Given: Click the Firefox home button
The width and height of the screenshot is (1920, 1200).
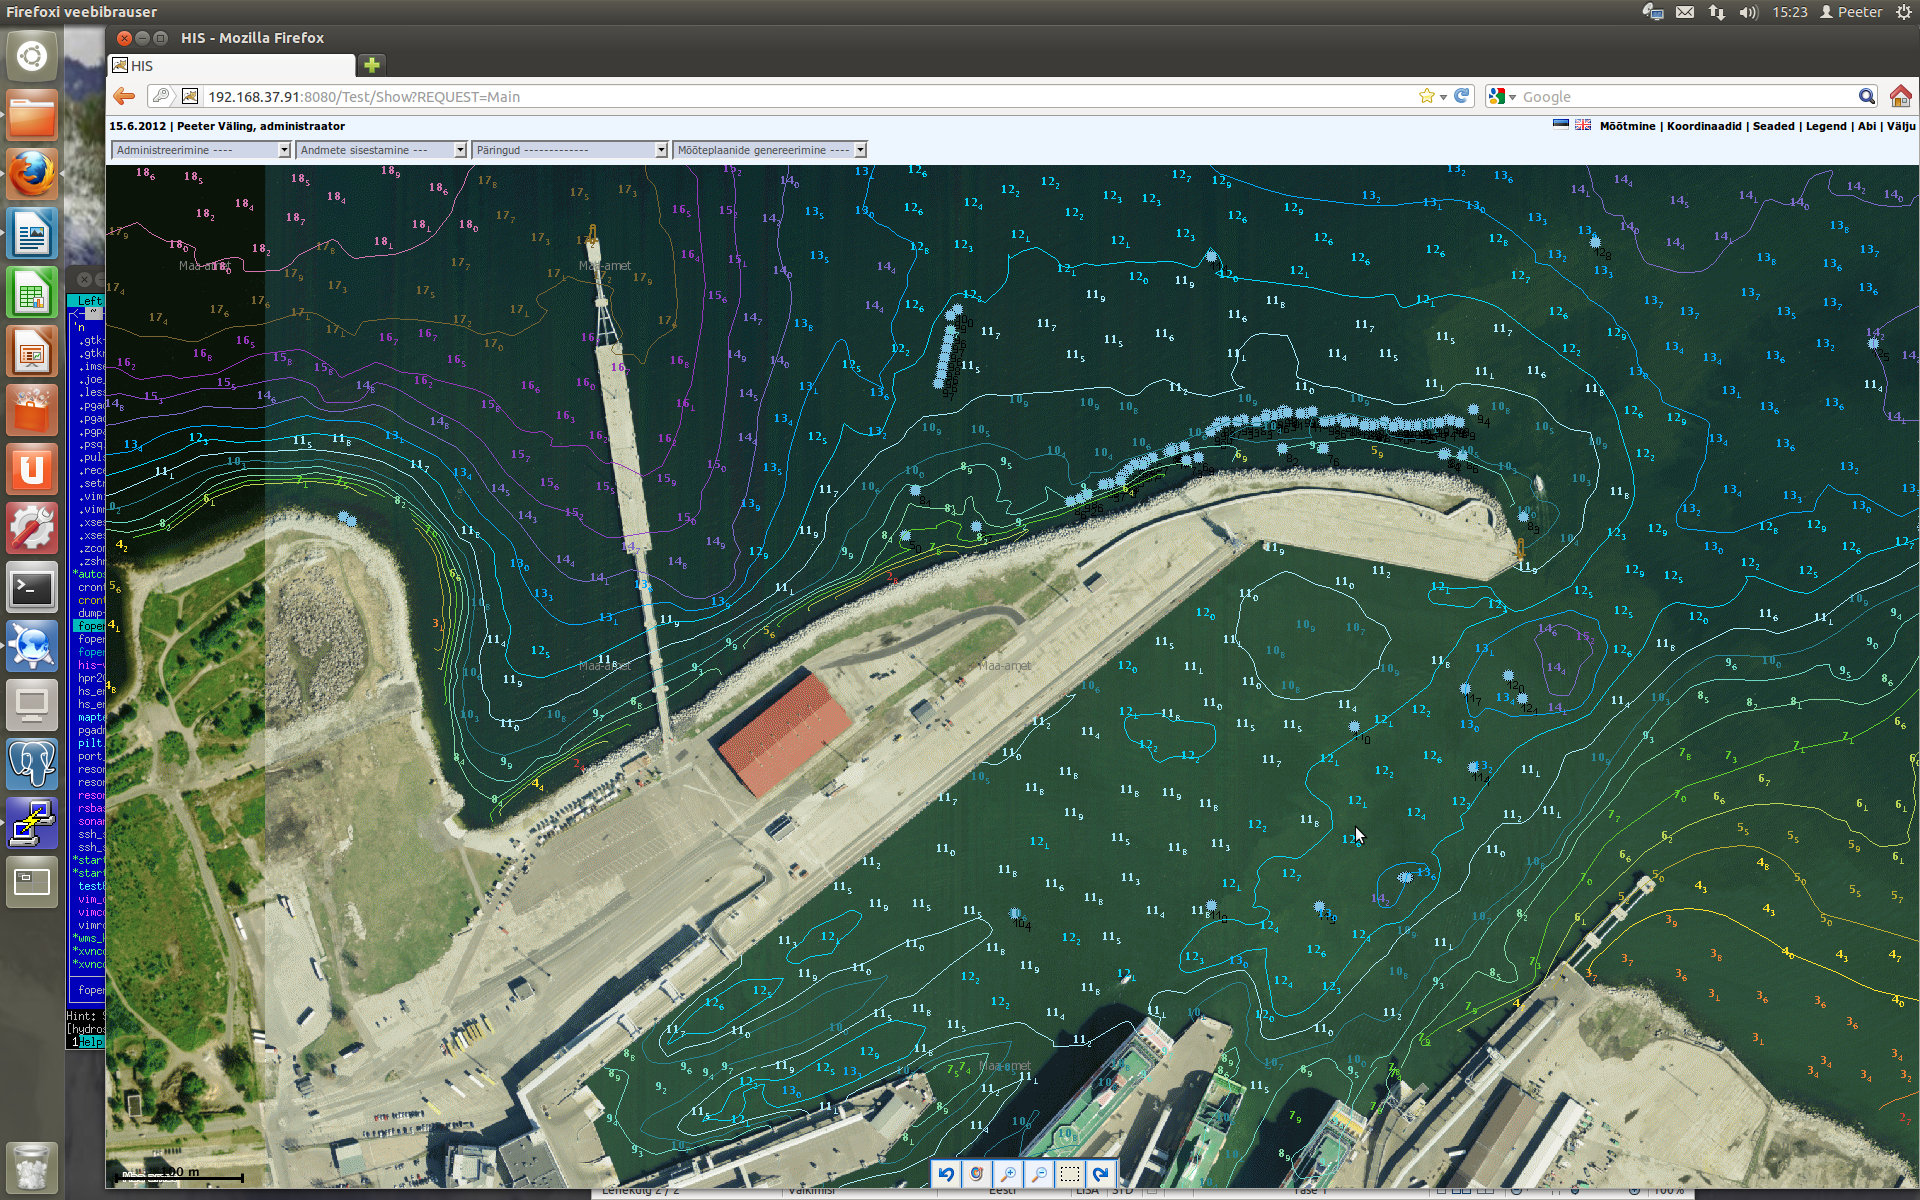Looking at the screenshot, I should pyautogui.click(x=1900, y=96).
